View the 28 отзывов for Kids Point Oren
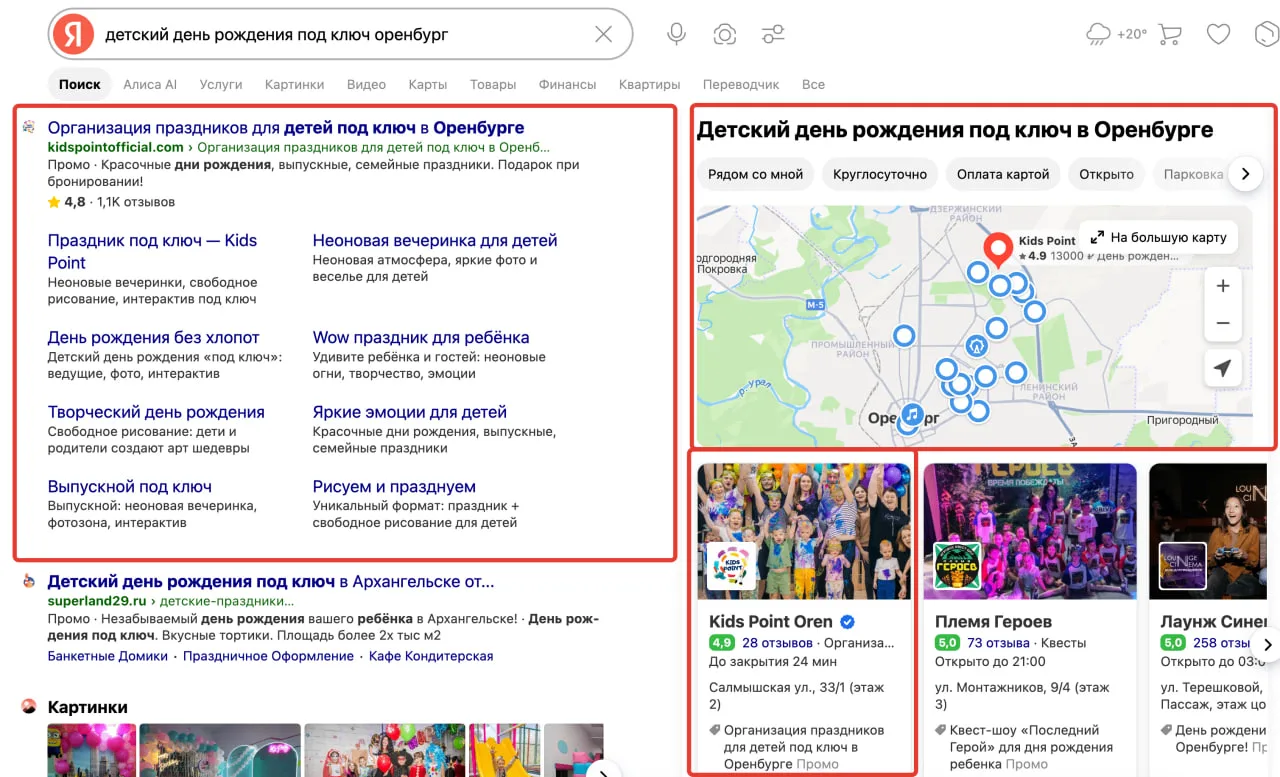Image resolution: width=1280 pixels, height=777 pixels. point(777,643)
